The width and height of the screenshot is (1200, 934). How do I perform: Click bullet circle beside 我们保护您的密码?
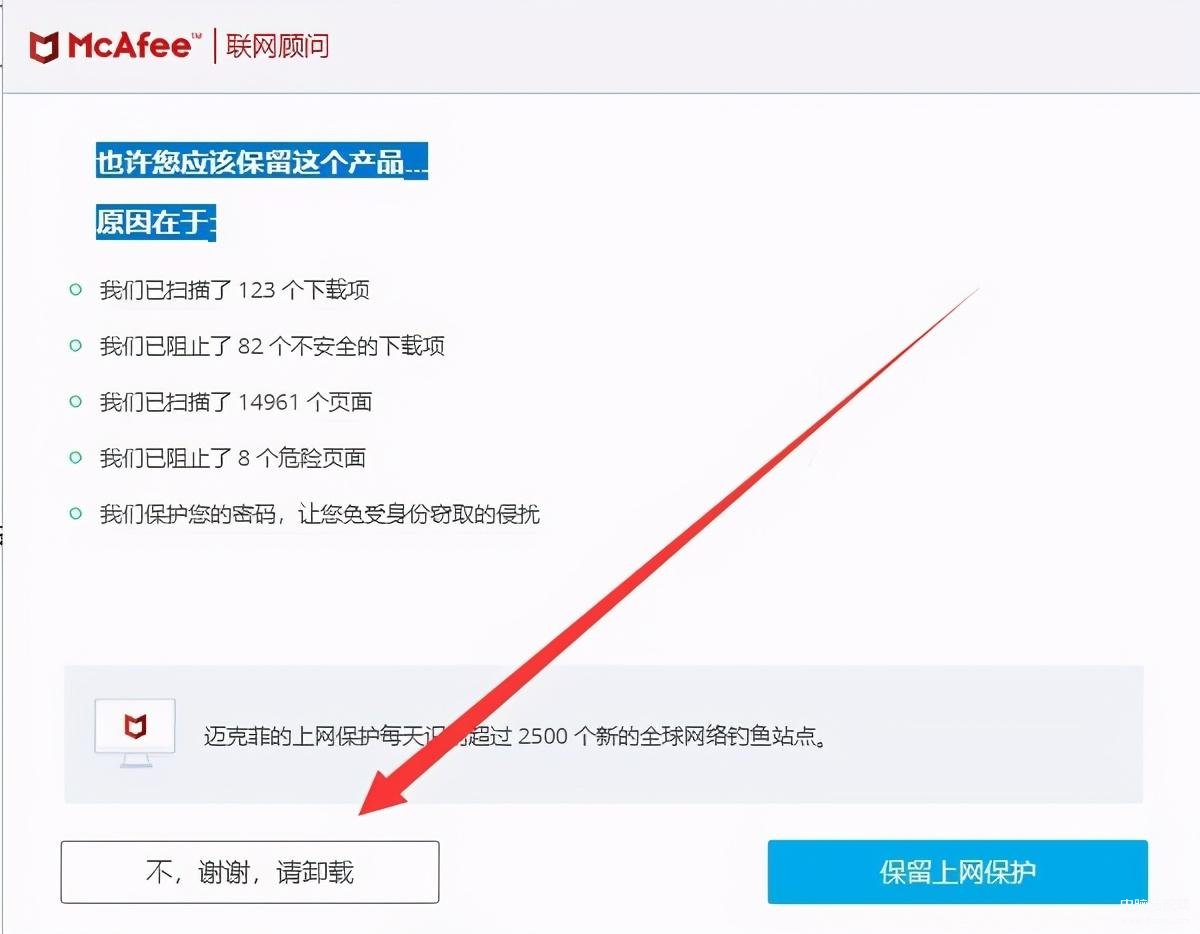[76, 513]
